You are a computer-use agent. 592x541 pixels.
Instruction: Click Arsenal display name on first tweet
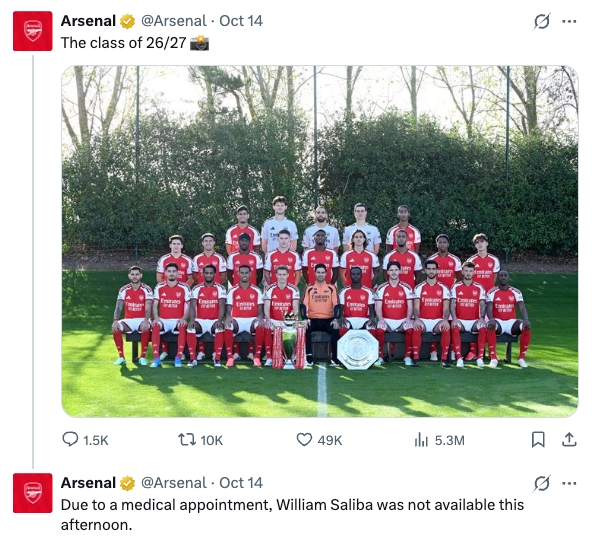click(x=88, y=21)
